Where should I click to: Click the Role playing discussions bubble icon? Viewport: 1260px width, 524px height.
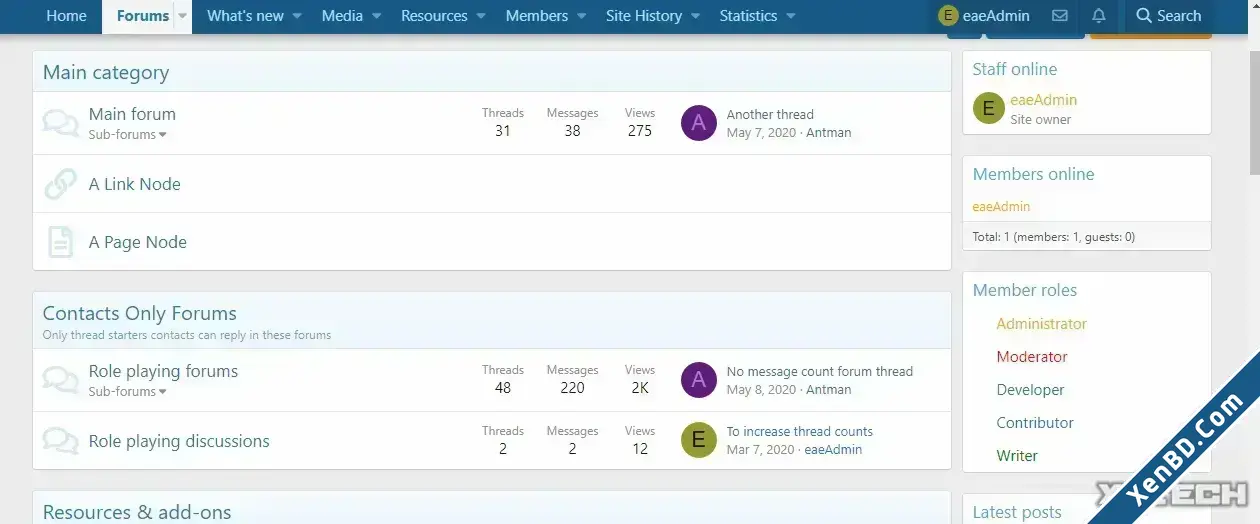61,441
